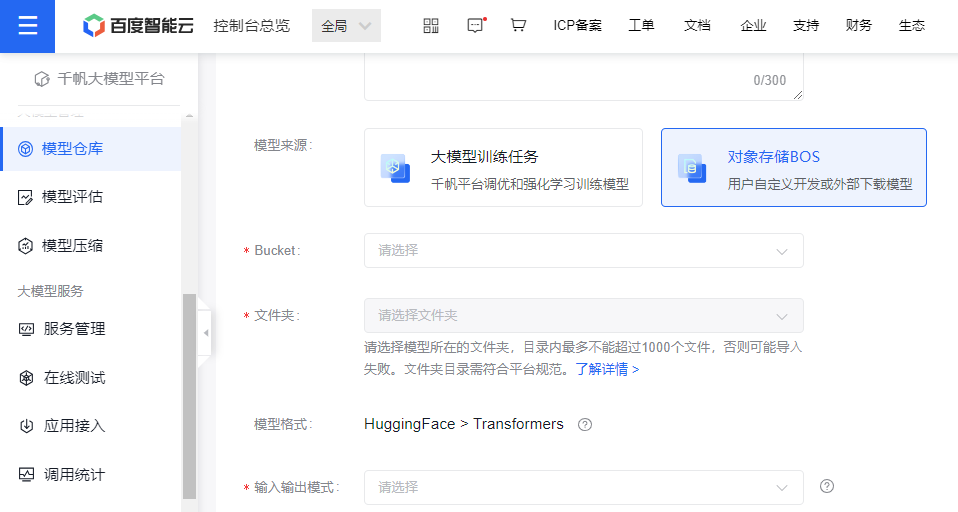This screenshot has height=512, width=958.
Task: Collapse the left sidebar panel handle
Action: pyautogui.click(x=205, y=333)
